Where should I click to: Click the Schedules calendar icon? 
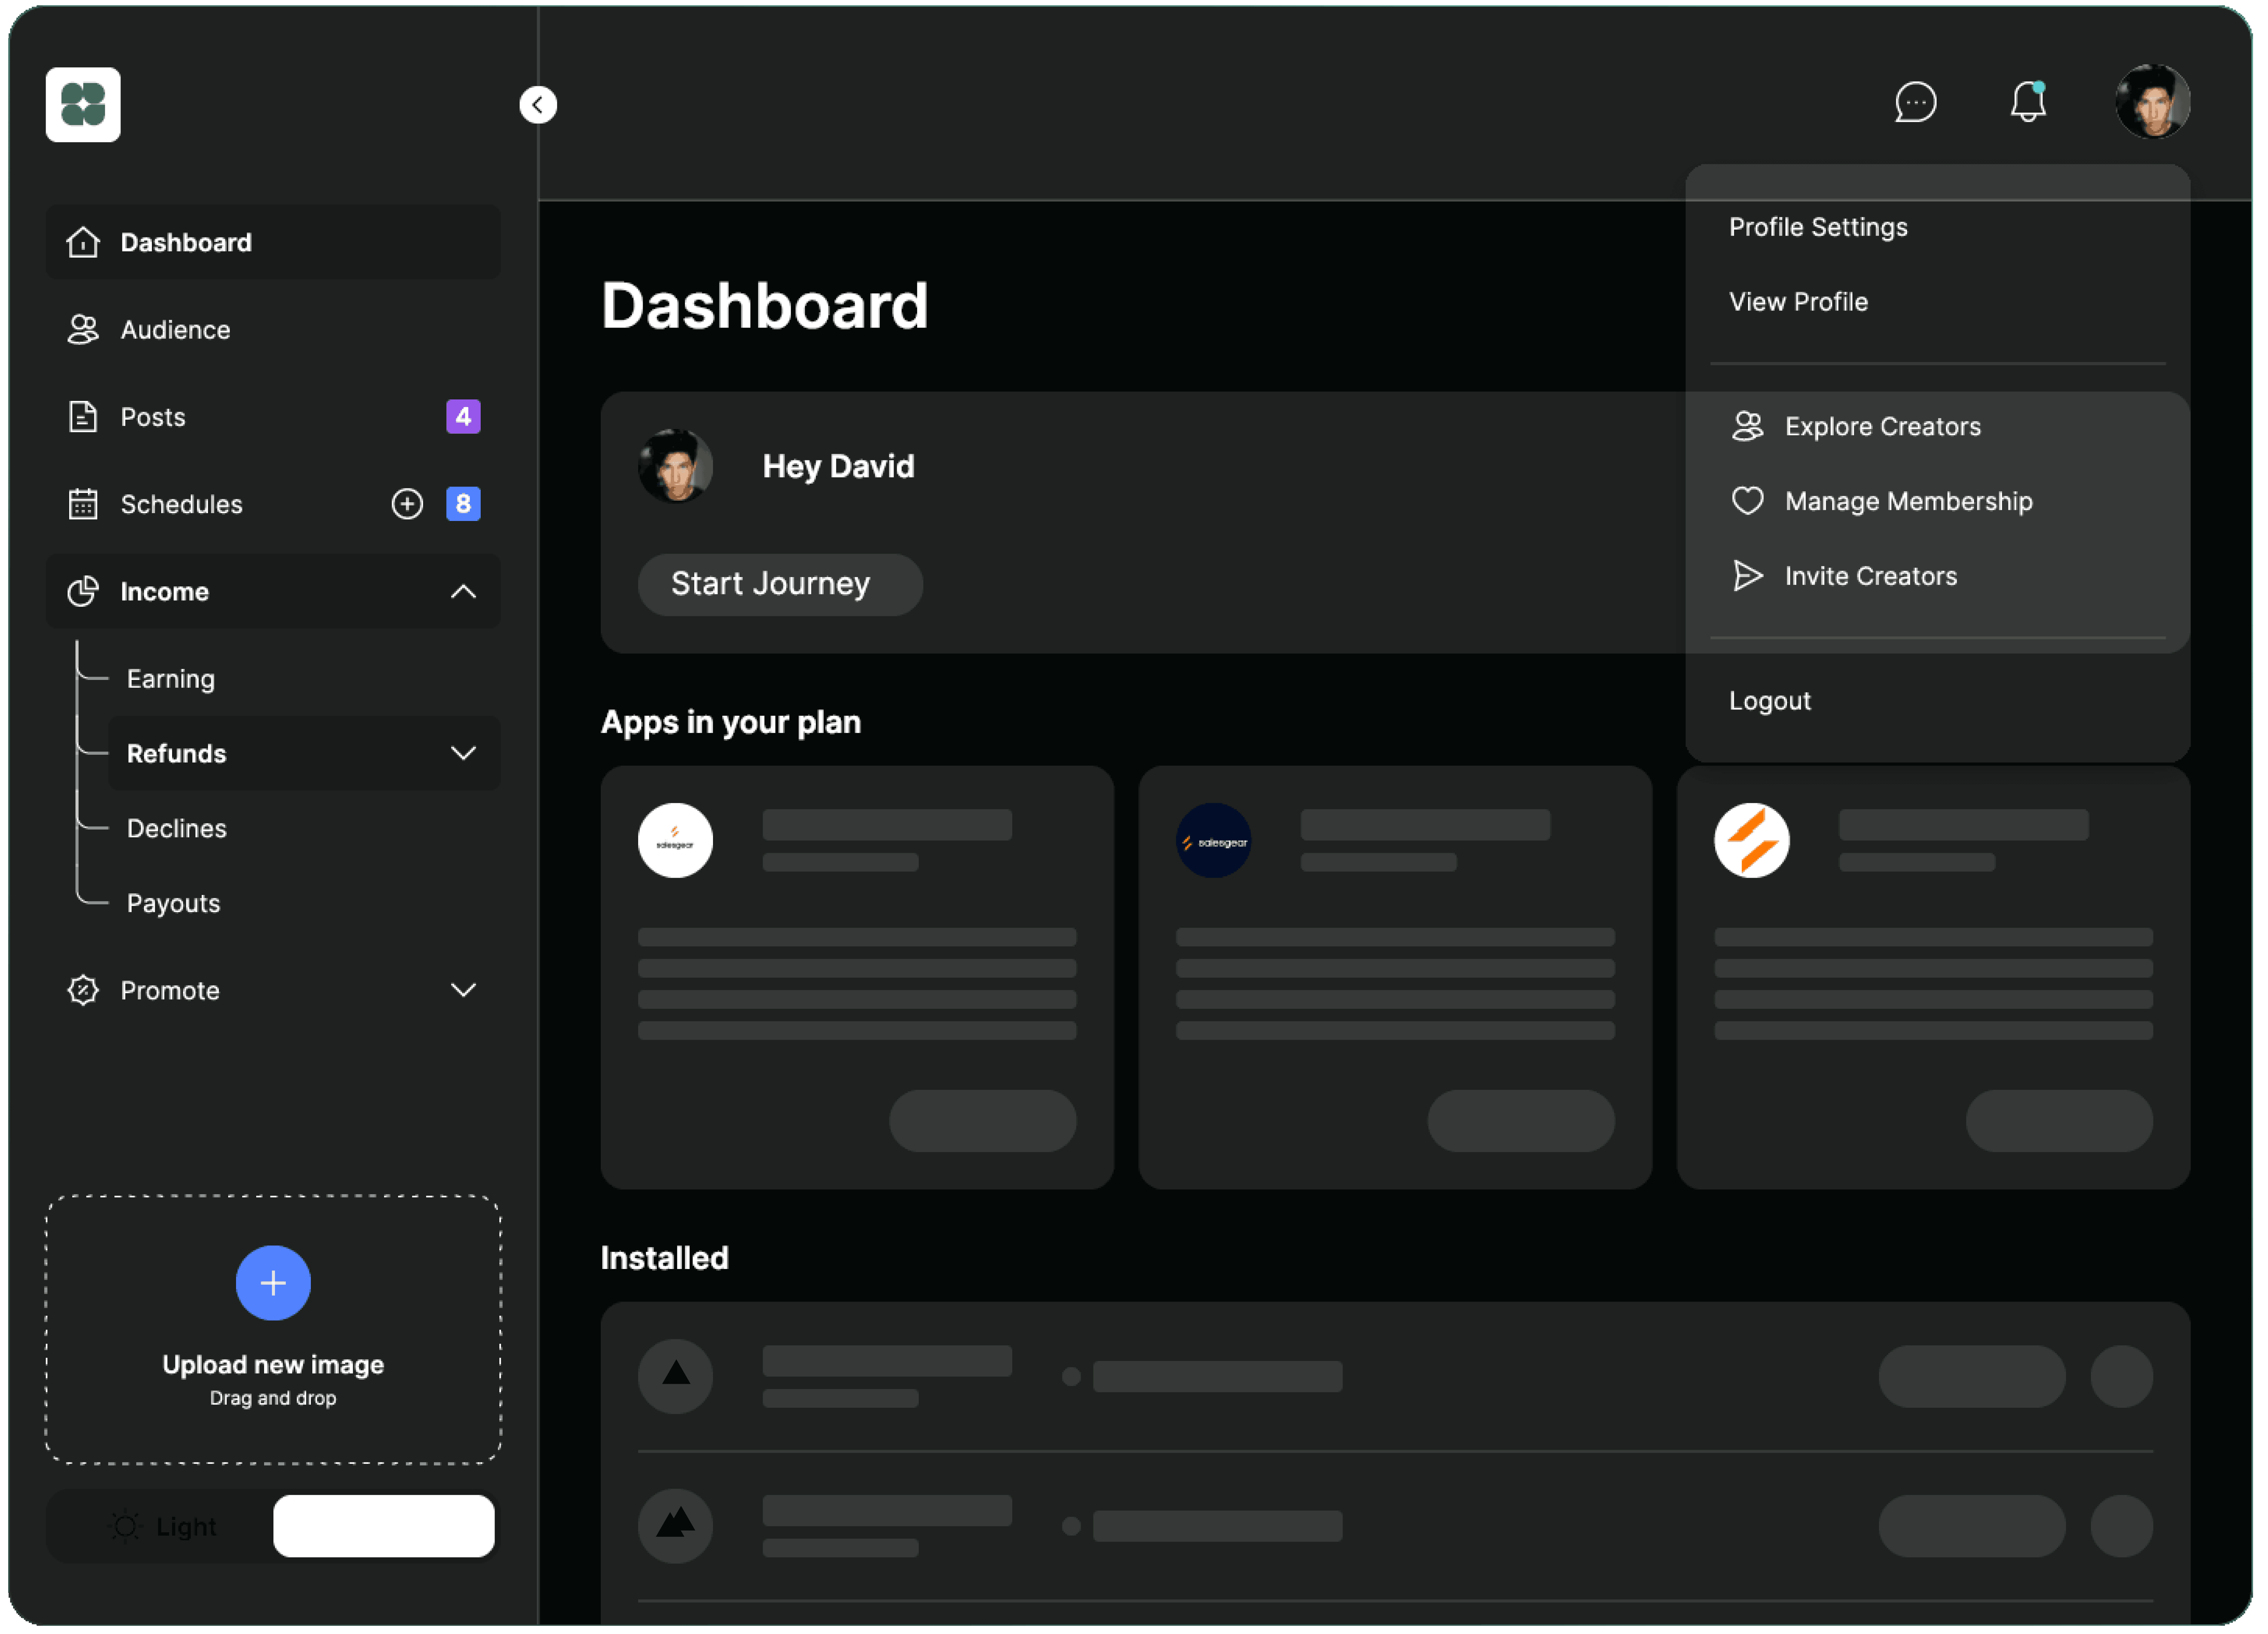(x=83, y=505)
